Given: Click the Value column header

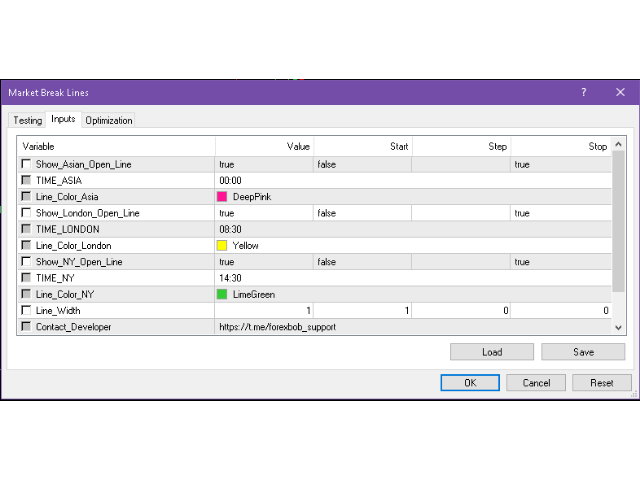Looking at the screenshot, I should [264, 146].
